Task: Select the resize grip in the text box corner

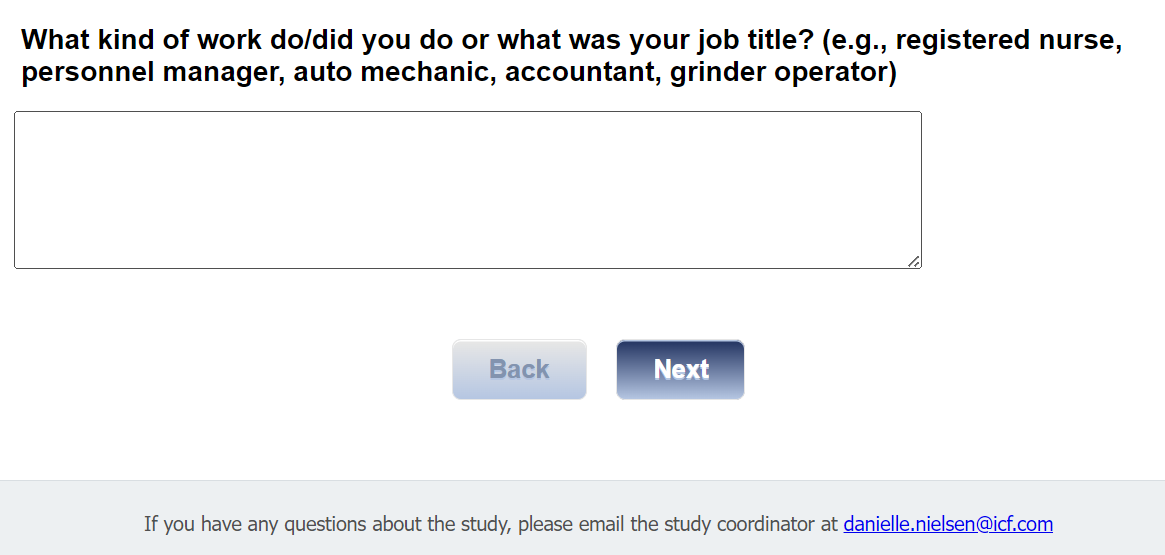Action: [x=914, y=261]
